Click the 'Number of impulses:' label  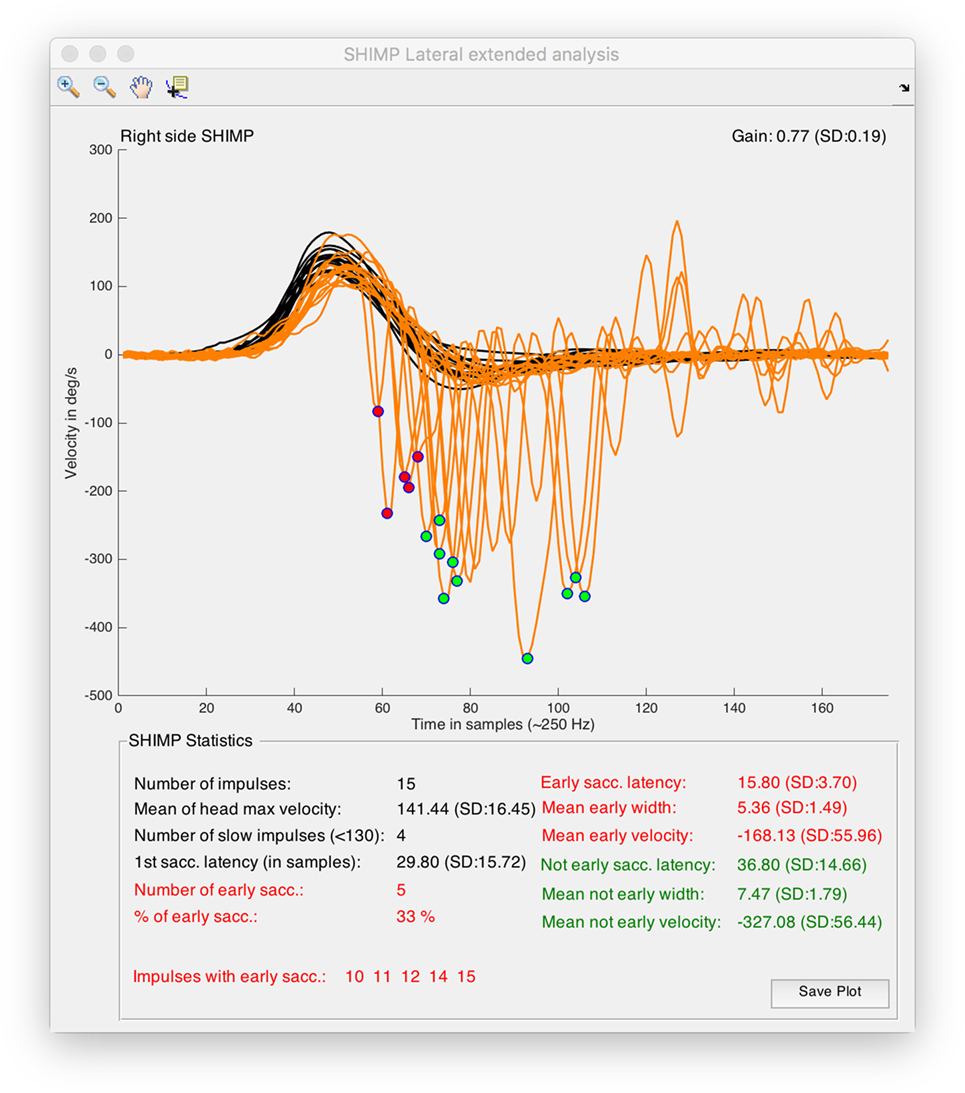[213, 784]
